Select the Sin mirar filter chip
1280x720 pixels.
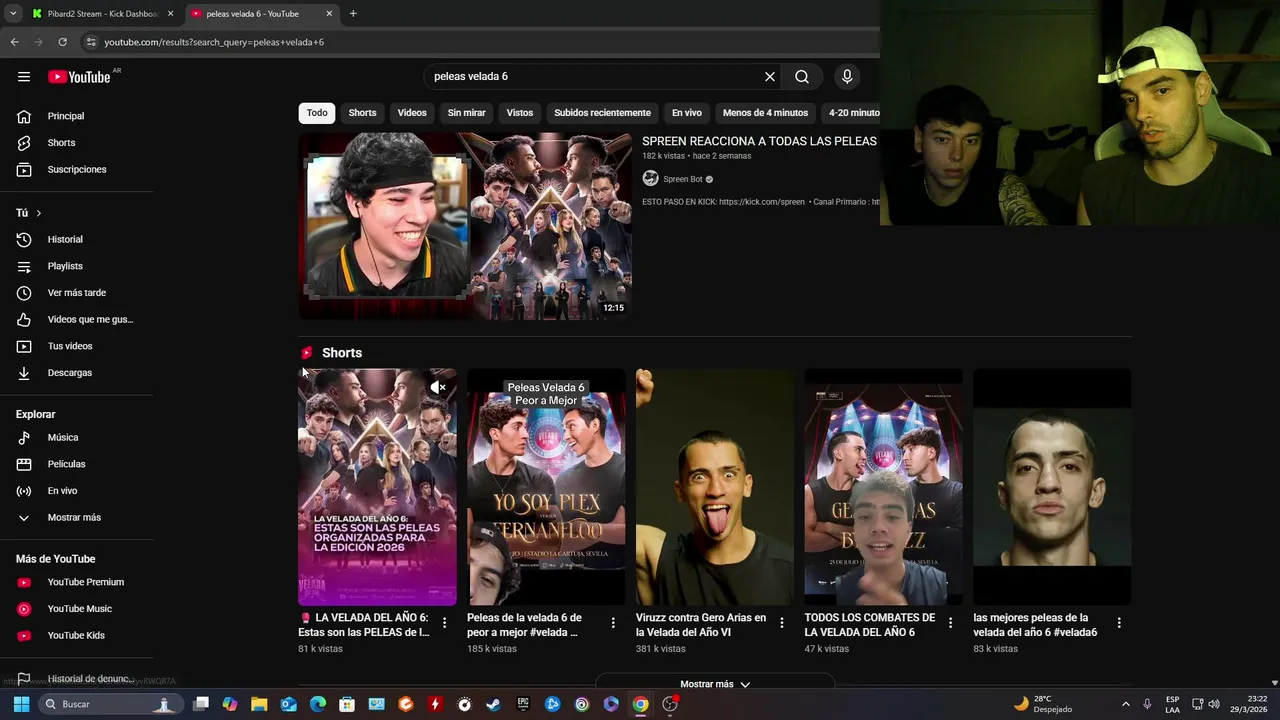(x=466, y=113)
